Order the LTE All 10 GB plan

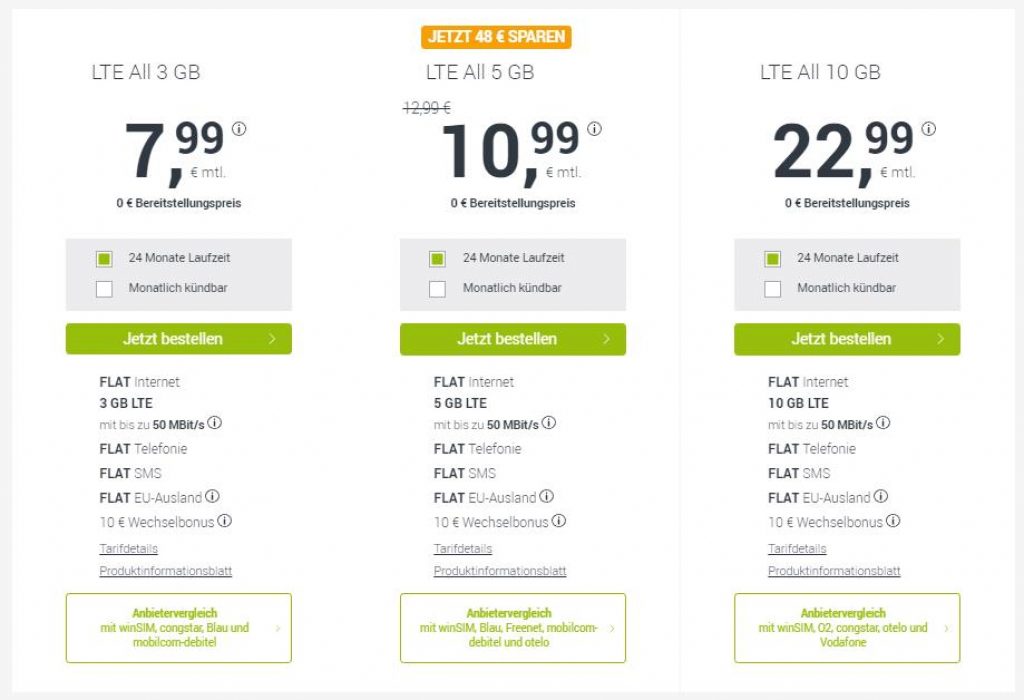click(x=847, y=339)
